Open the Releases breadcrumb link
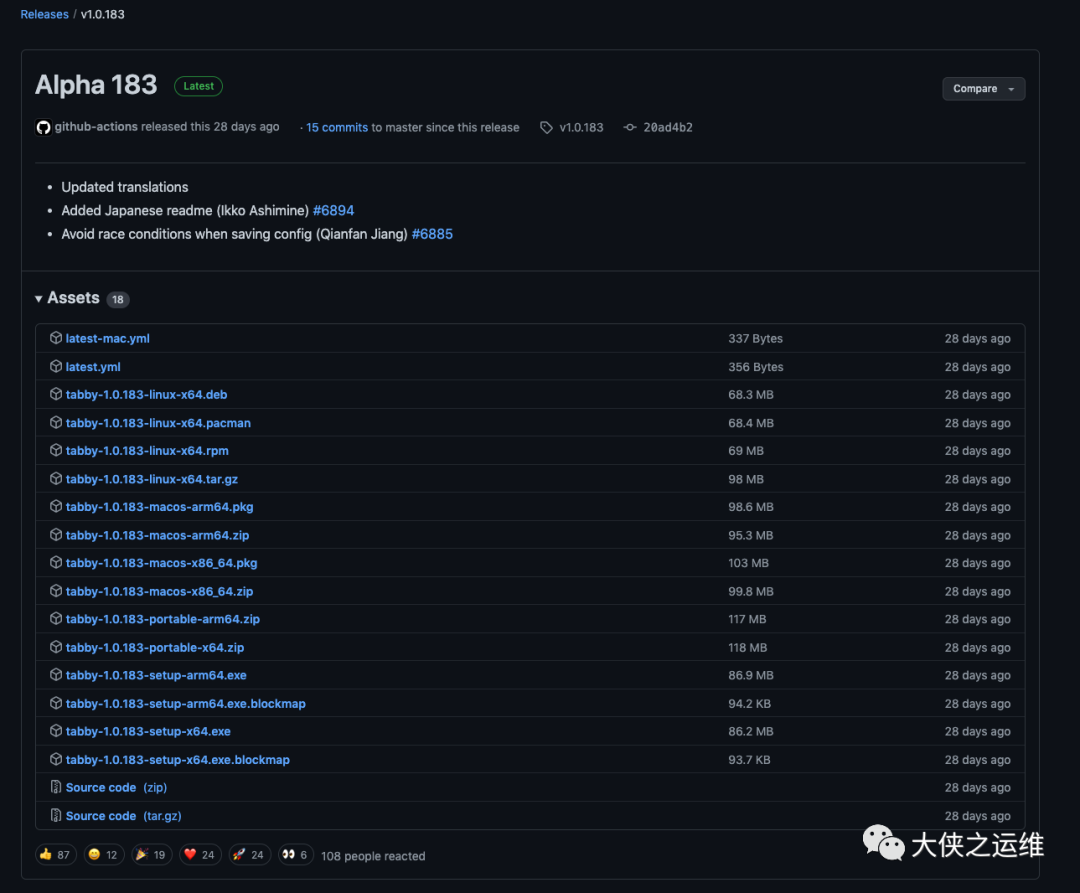 44,14
